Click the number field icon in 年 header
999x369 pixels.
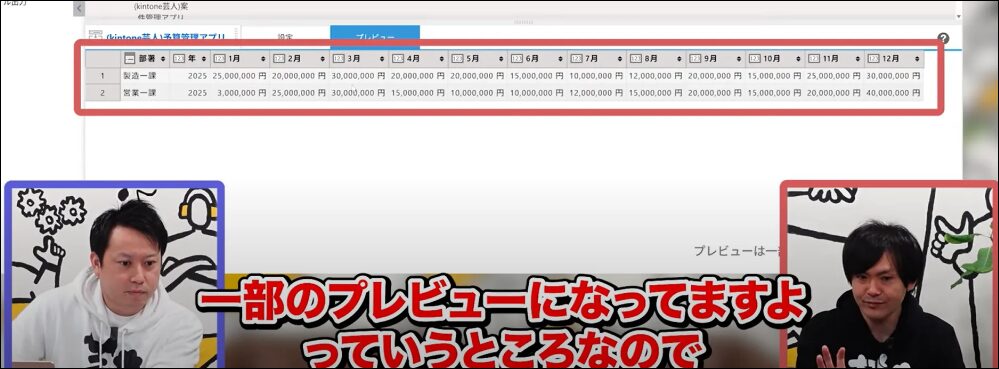coord(179,58)
